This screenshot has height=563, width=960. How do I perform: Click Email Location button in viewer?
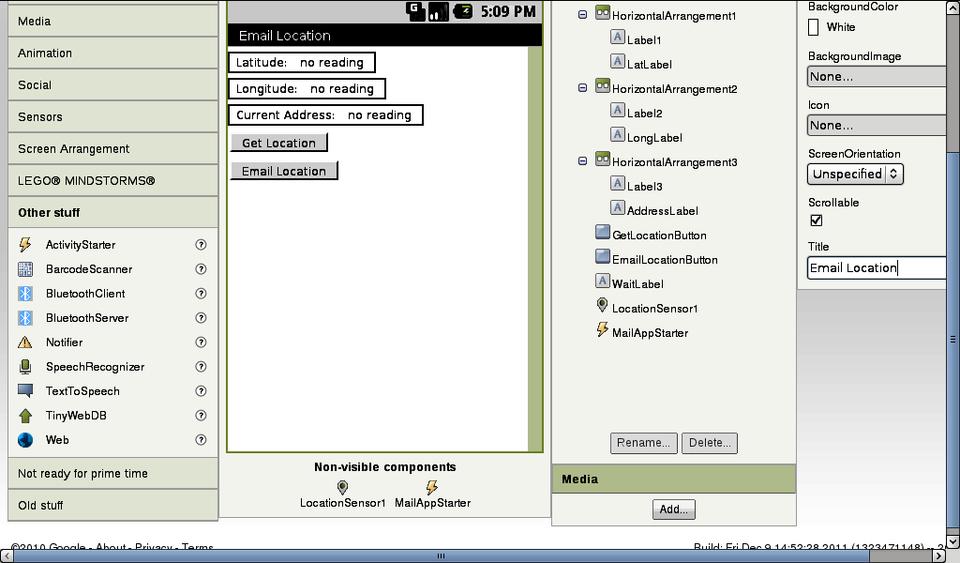(284, 171)
